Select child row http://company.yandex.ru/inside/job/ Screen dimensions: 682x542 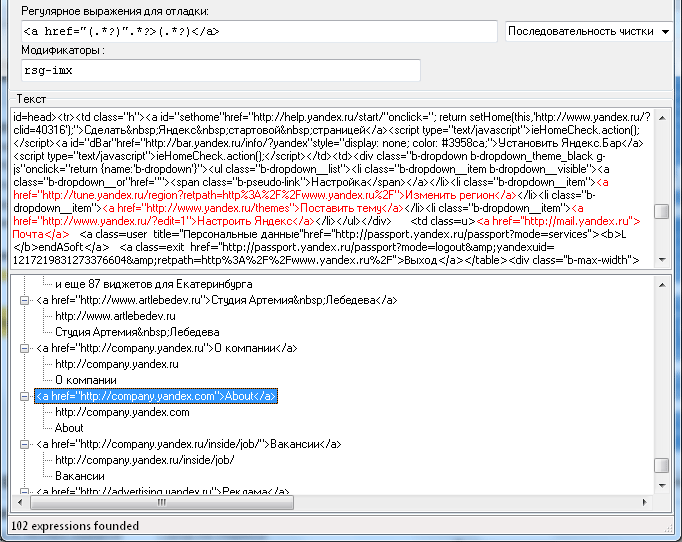pyautogui.click(x=145, y=460)
